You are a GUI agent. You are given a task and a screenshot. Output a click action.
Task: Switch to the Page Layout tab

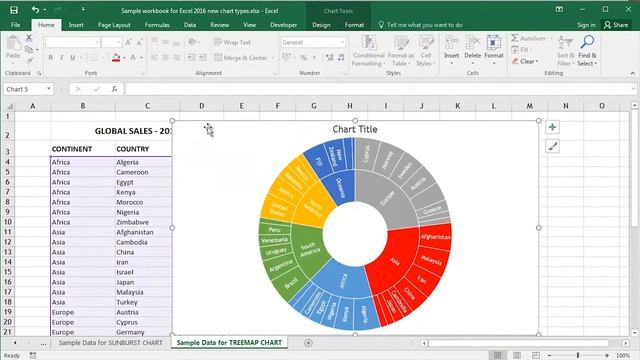[x=114, y=25]
